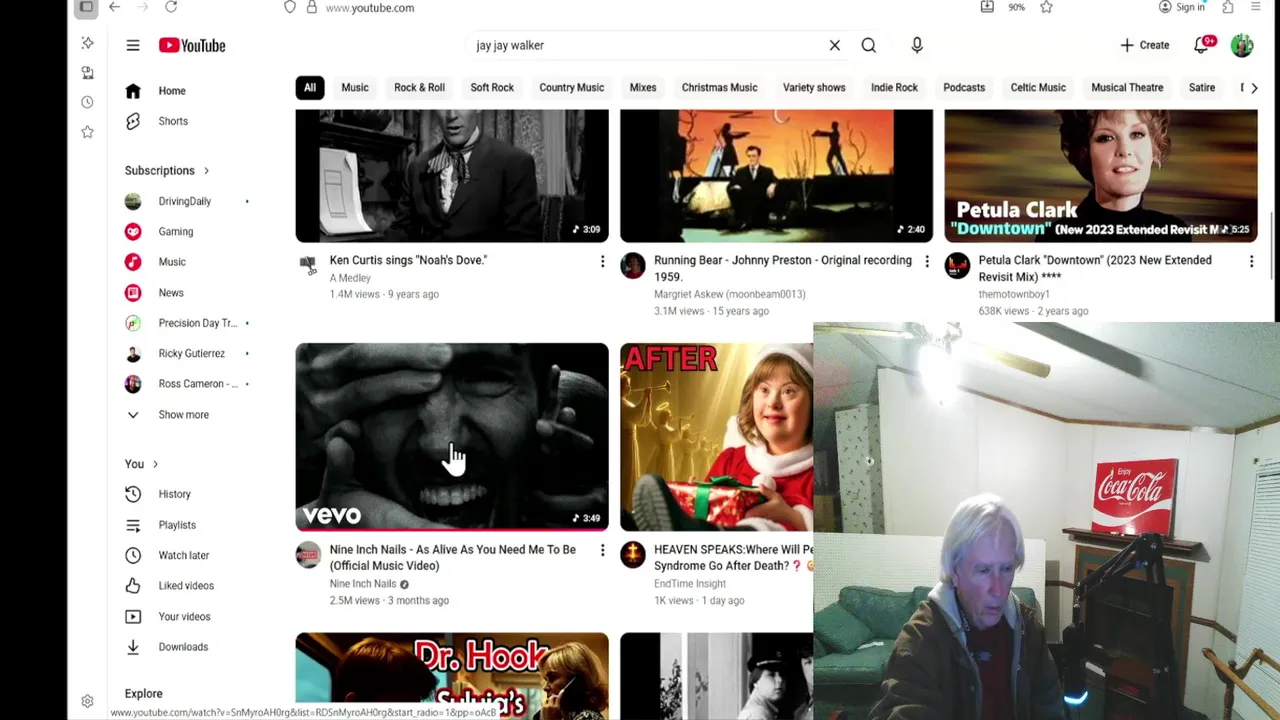Open the YouTube hamburger guide menu

(x=132, y=45)
